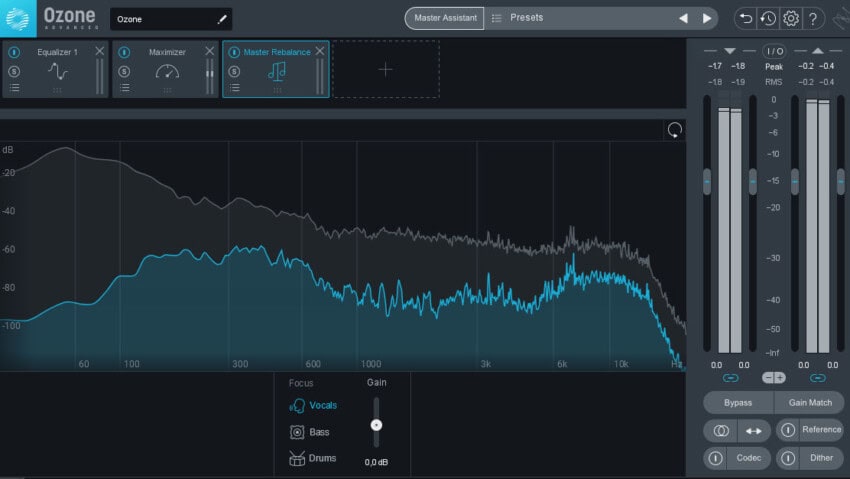Open the Help question mark
The width and height of the screenshot is (850, 479).
click(813, 18)
